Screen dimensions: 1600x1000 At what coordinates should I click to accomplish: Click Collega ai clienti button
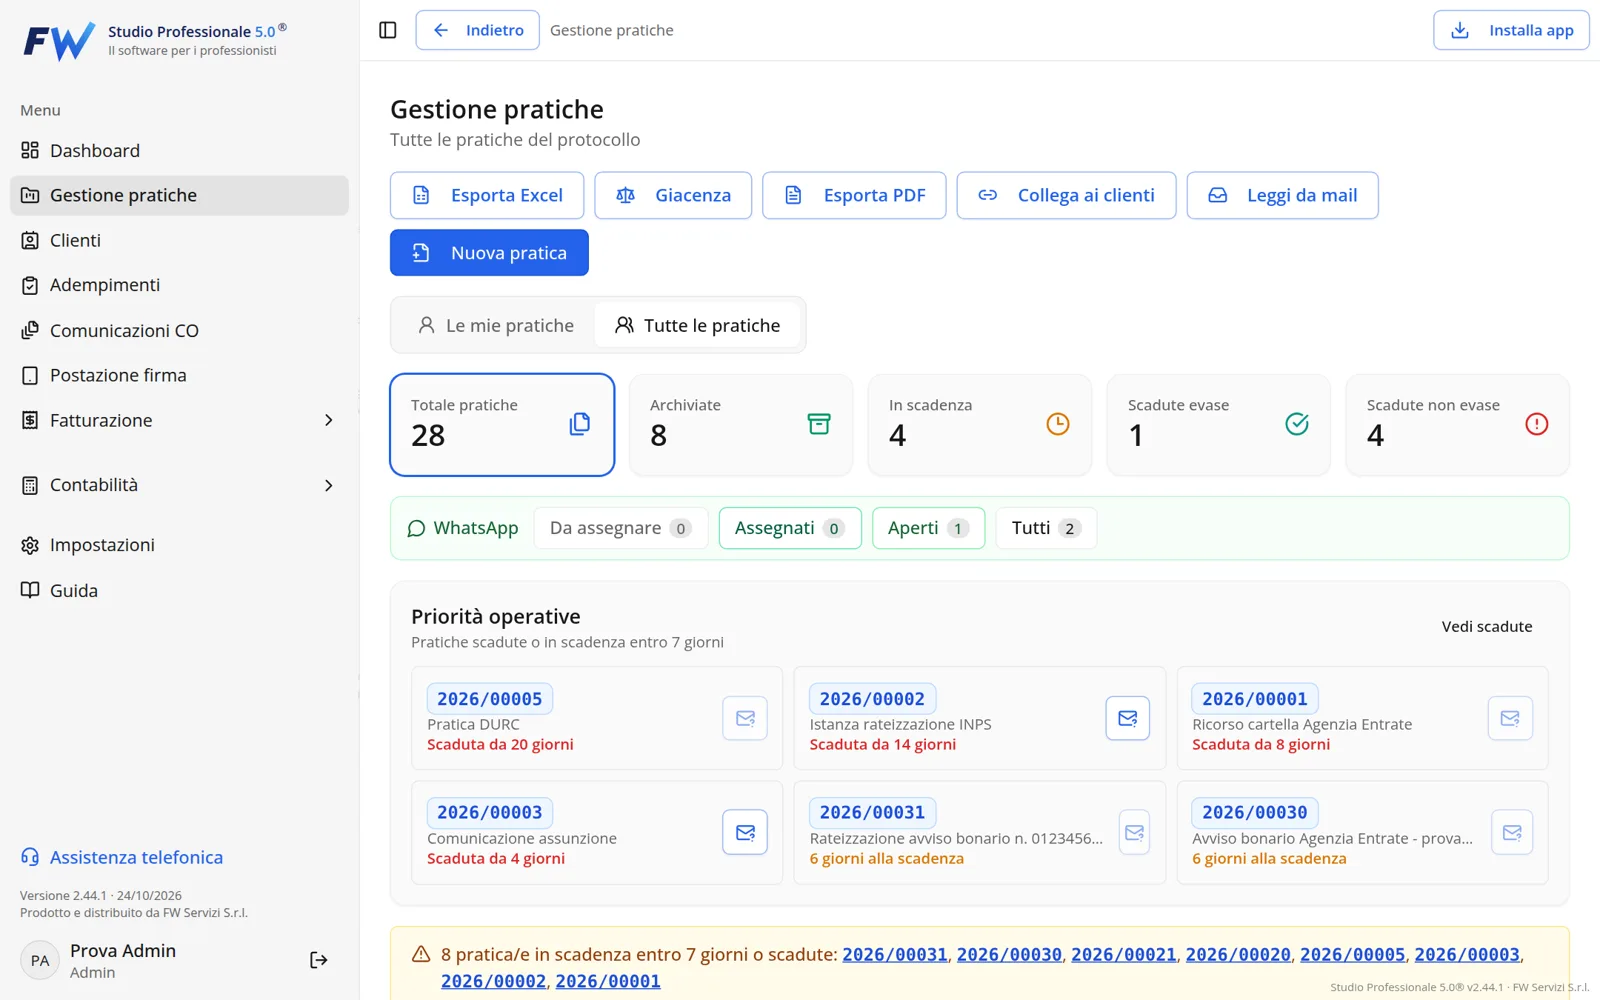point(1066,195)
